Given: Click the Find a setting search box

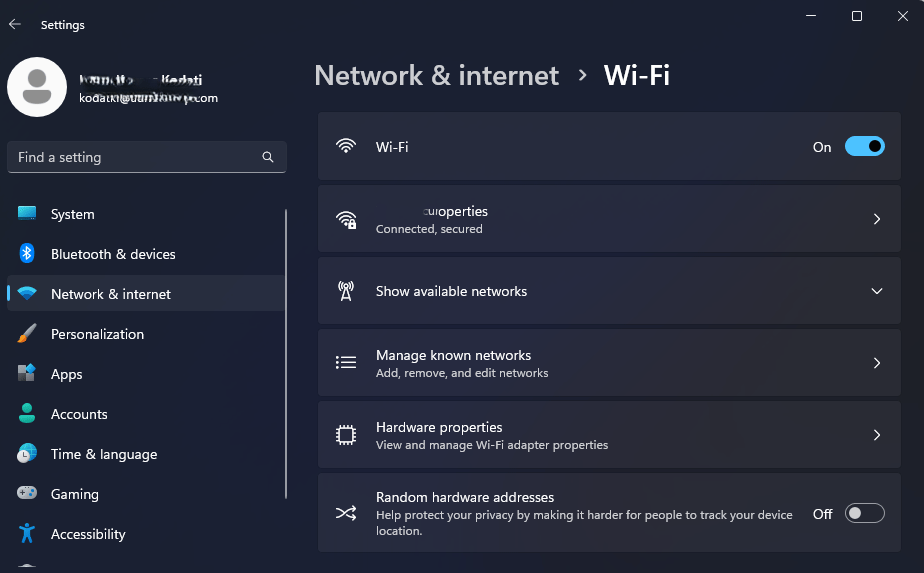Looking at the screenshot, I should (135, 157).
